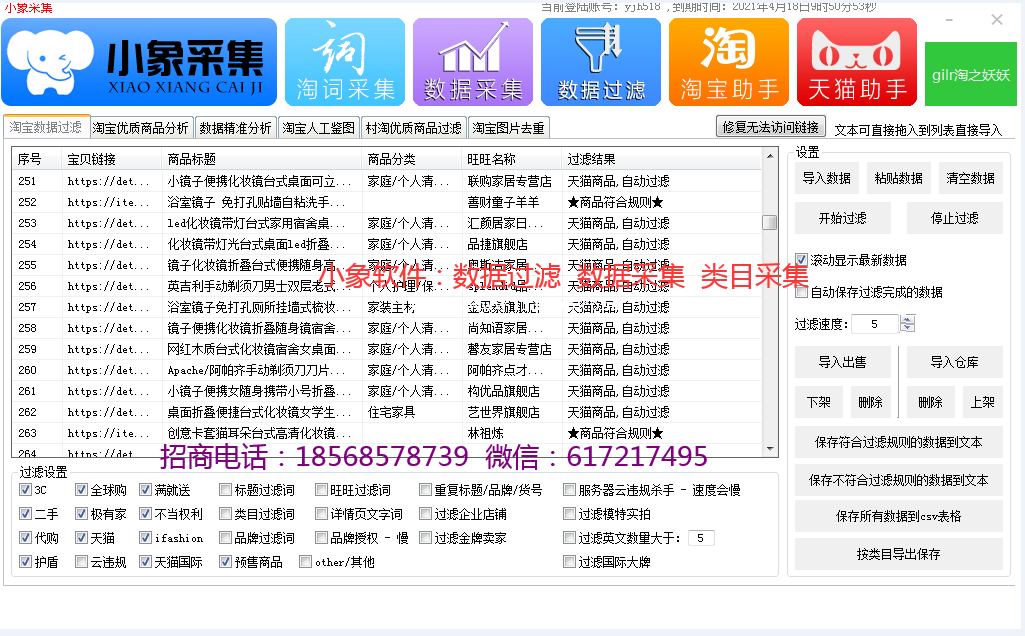Enable 过滤模特实拍 checkbox

[569, 514]
